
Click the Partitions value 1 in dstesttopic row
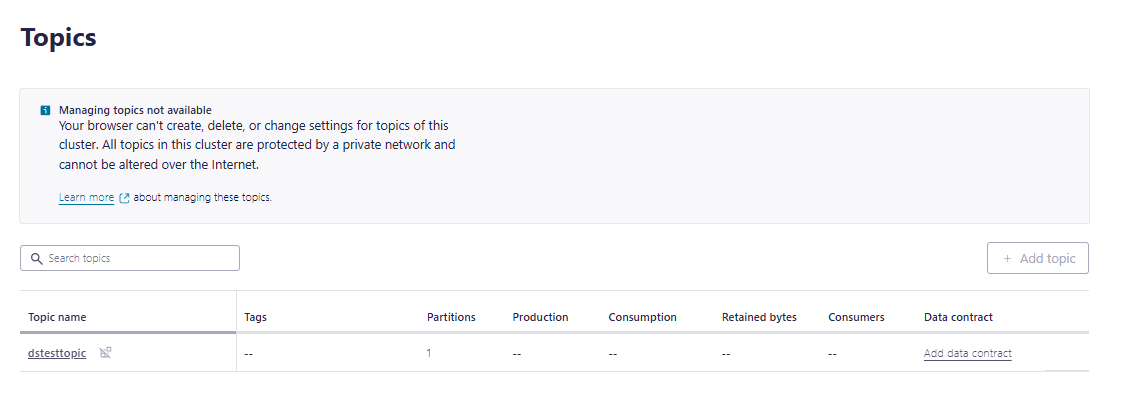coord(429,354)
